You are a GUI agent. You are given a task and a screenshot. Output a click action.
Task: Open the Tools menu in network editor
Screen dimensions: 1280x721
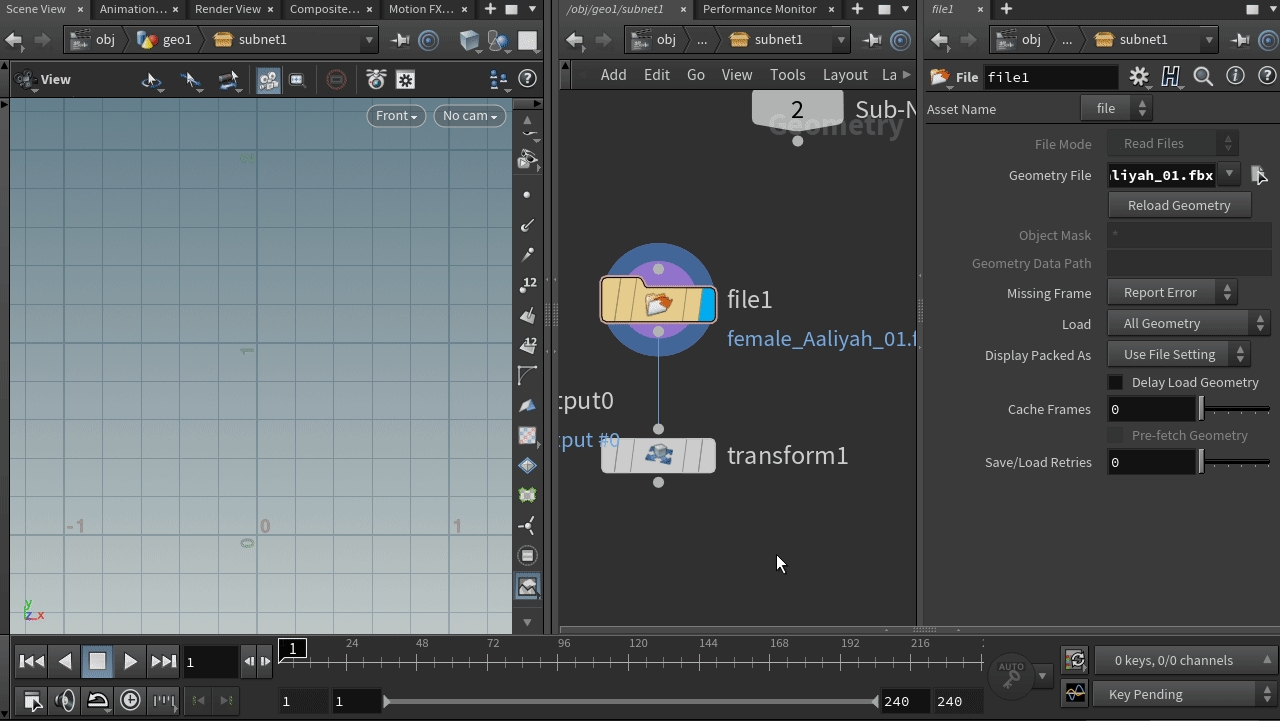[787, 75]
